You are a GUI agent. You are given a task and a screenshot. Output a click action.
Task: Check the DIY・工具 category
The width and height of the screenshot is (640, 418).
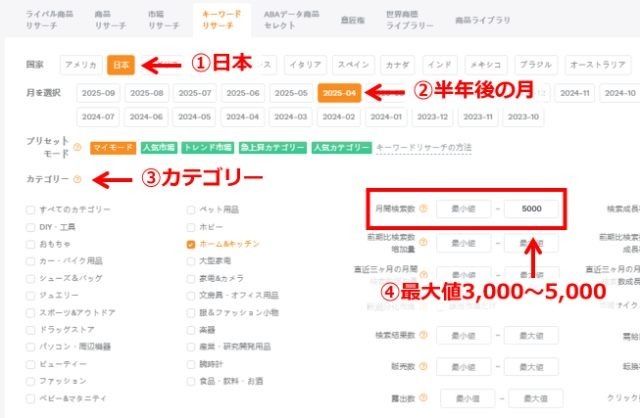pos(30,227)
